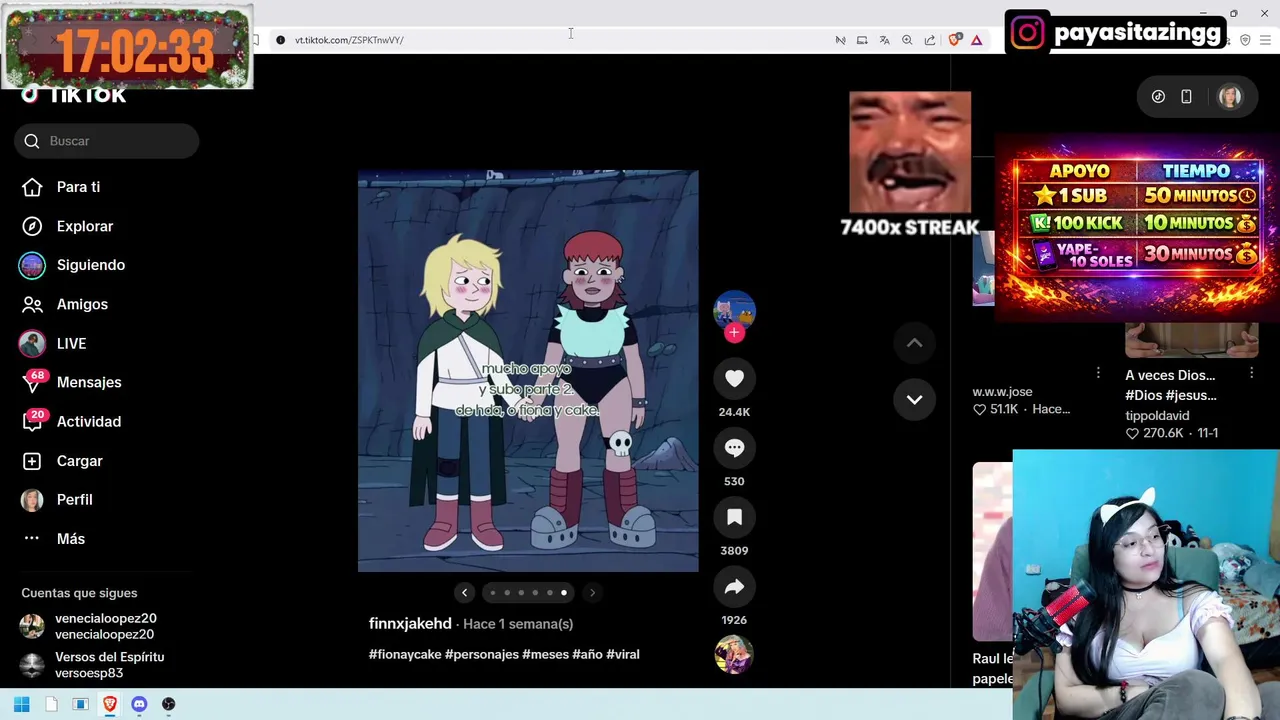
Task: Show next photo in the carousel
Action: tap(592, 593)
